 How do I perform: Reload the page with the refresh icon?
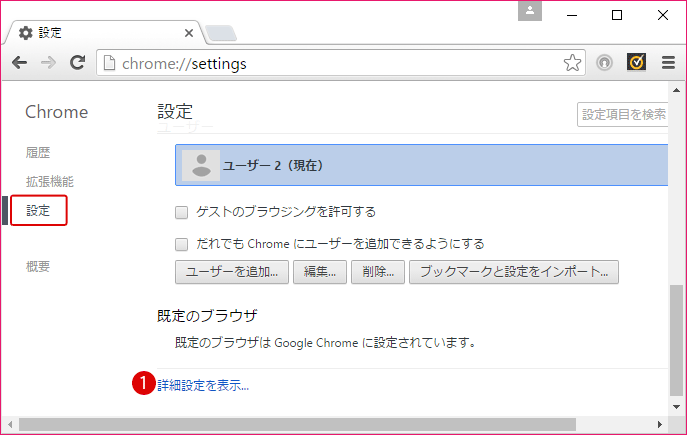[76, 63]
